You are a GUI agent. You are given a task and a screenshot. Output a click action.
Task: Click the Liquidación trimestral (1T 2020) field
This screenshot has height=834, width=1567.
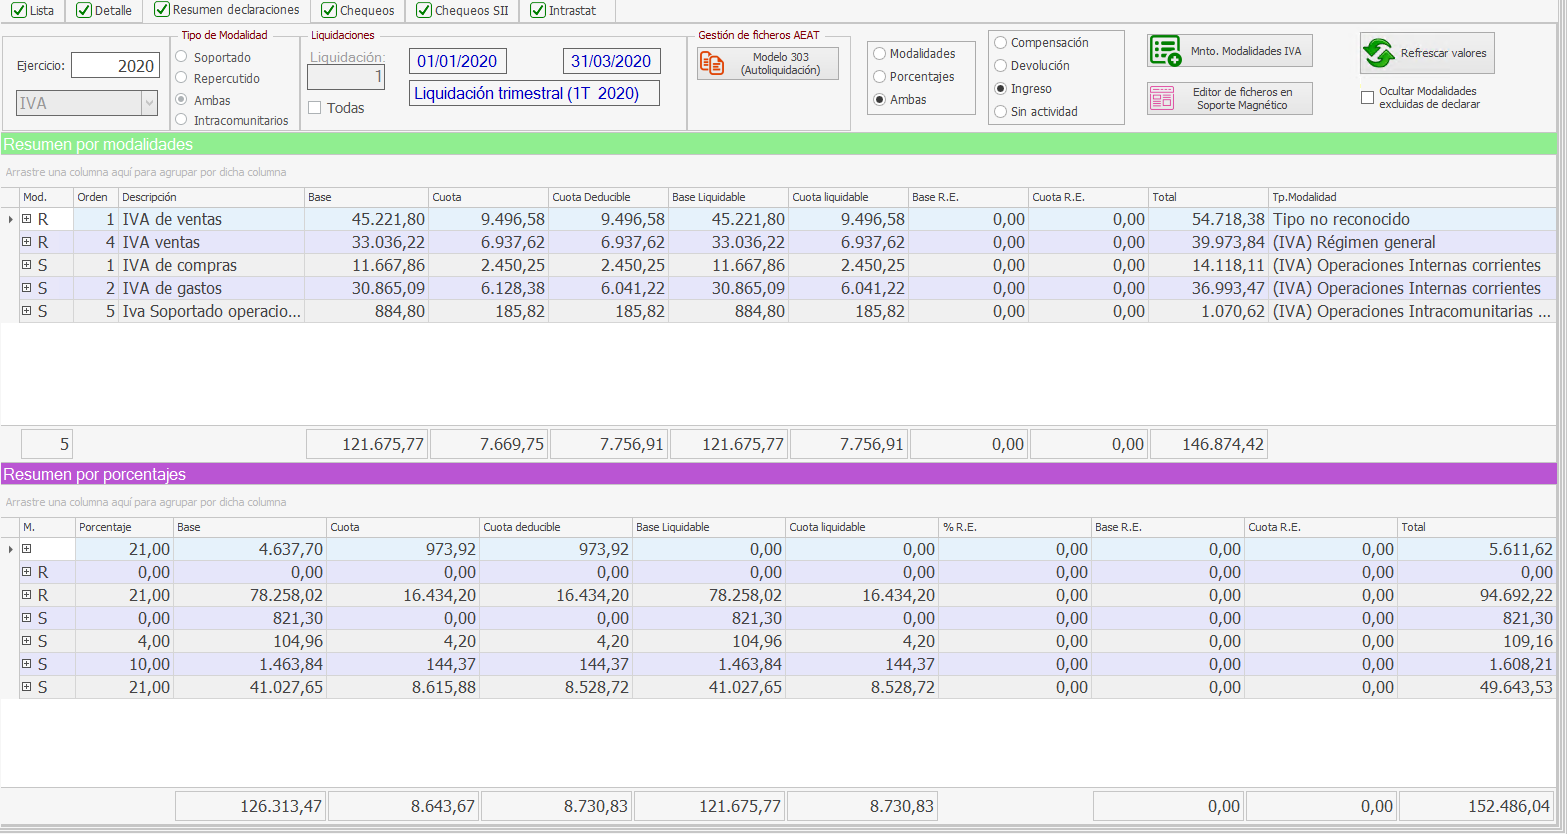(x=533, y=93)
